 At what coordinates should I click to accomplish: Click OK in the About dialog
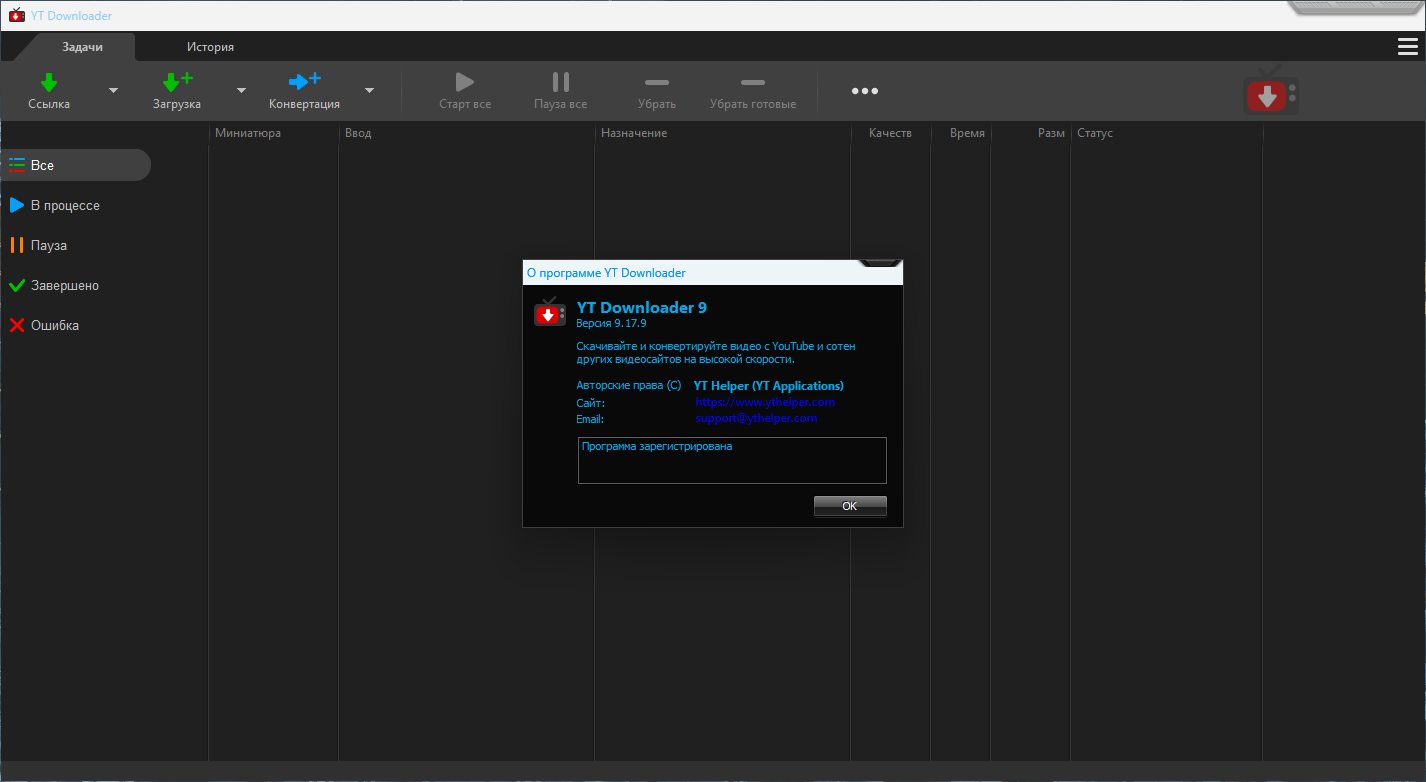pos(850,506)
